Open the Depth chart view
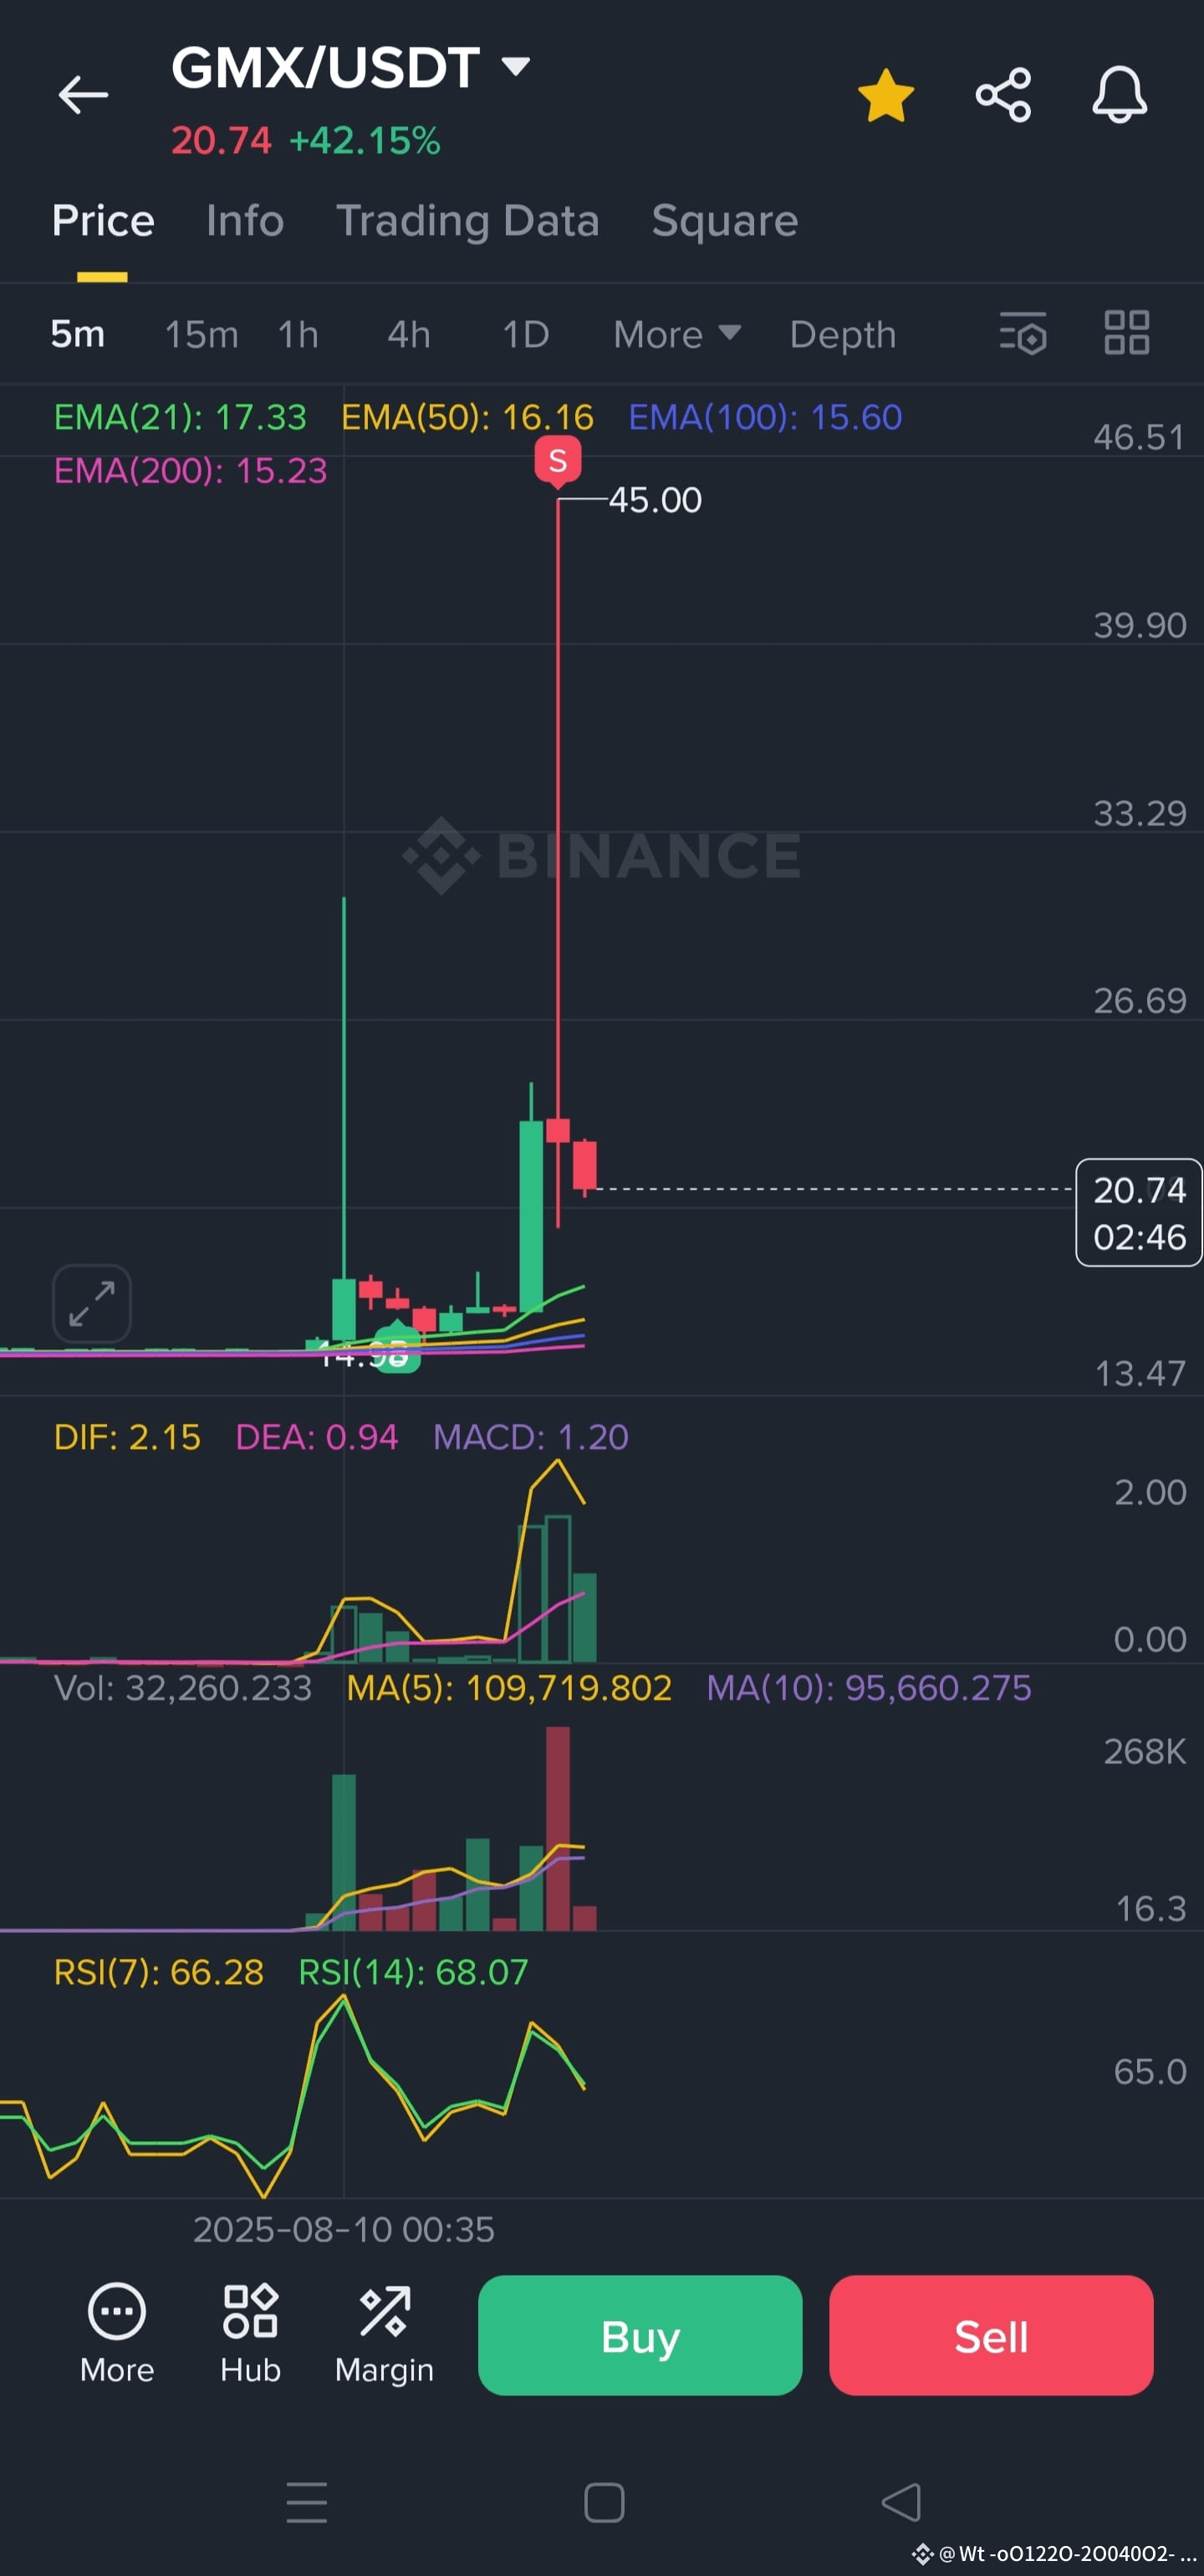 843,335
